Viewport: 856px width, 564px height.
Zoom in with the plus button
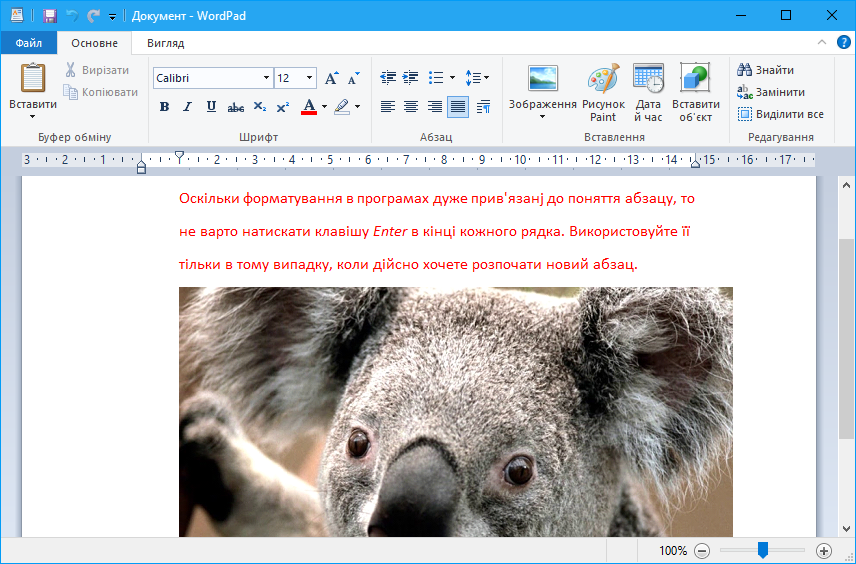(x=824, y=551)
